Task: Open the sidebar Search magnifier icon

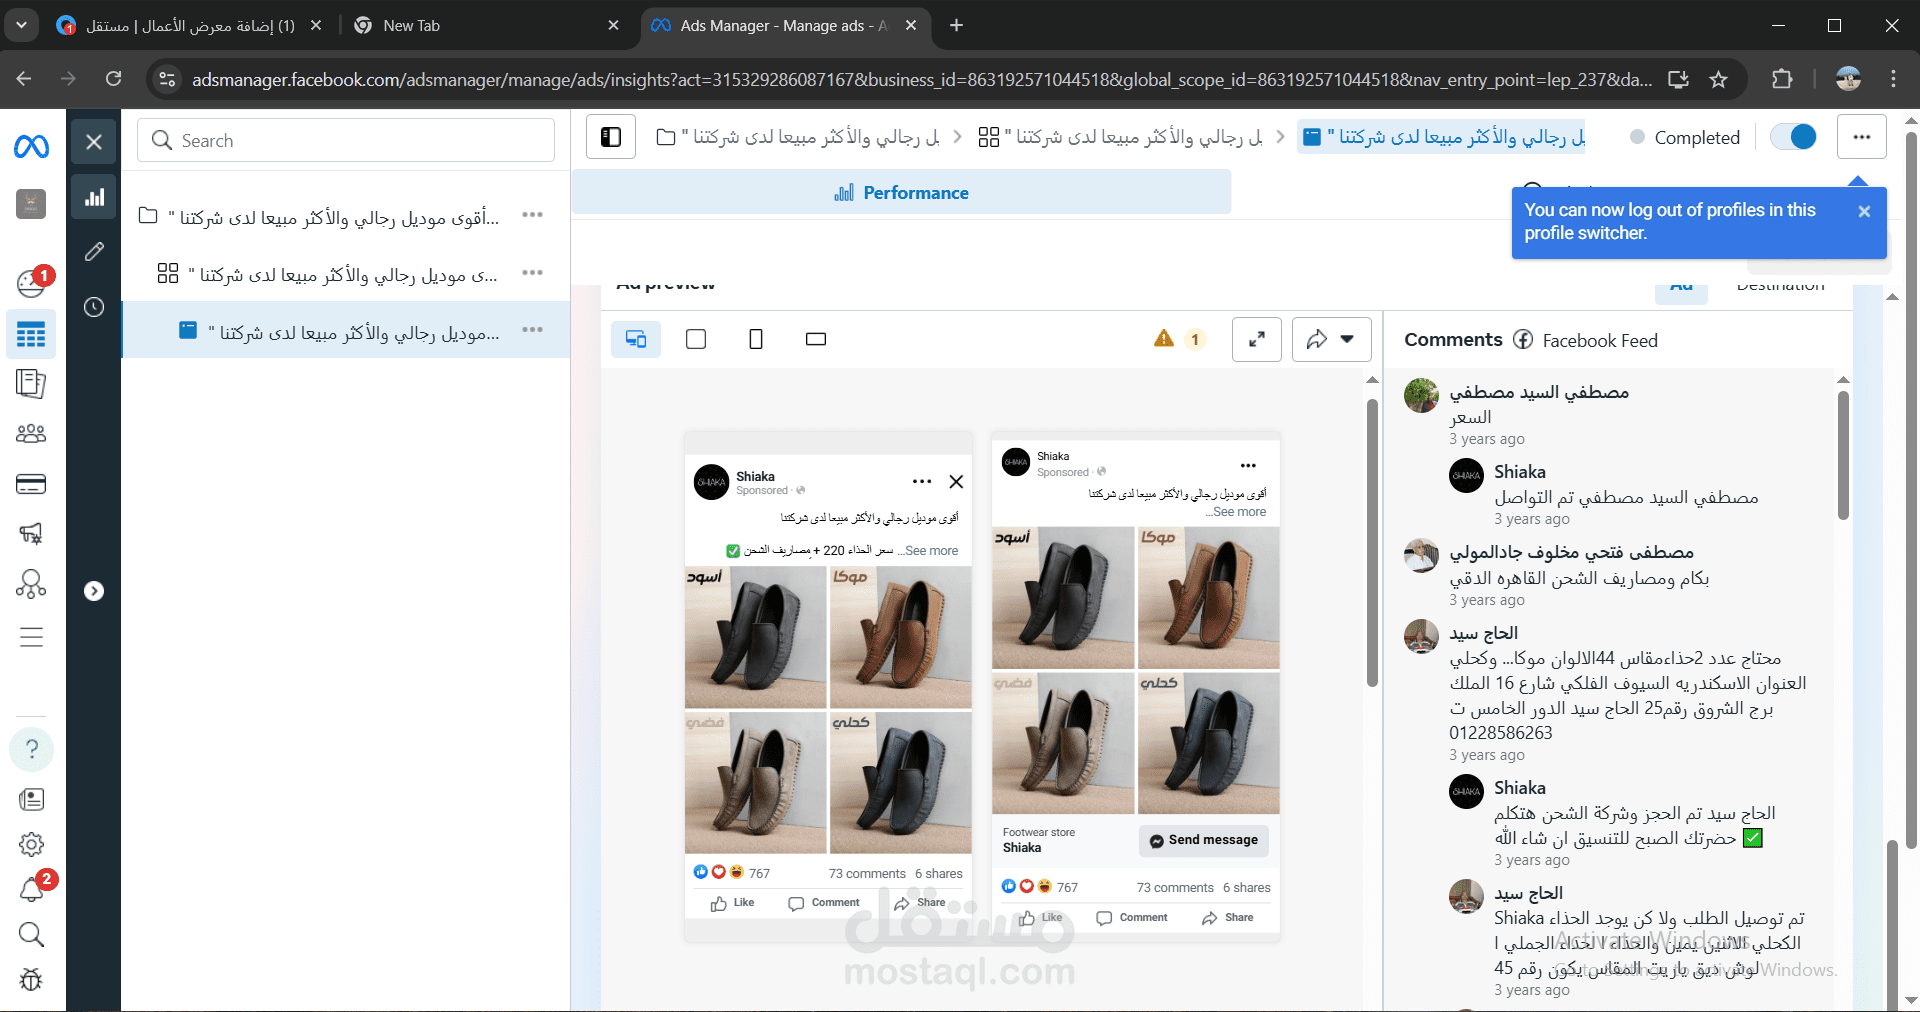Action: click(31, 935)
